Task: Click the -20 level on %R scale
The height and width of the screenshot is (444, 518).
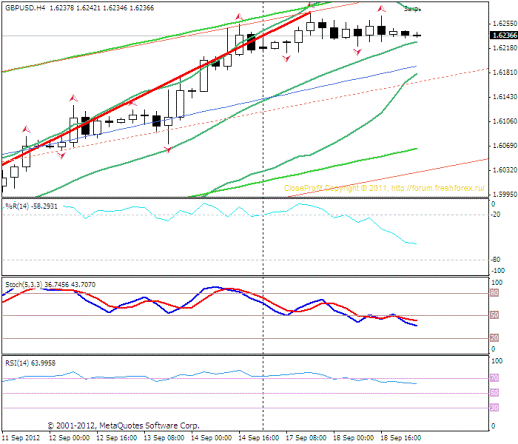Action: pos(496,215)
